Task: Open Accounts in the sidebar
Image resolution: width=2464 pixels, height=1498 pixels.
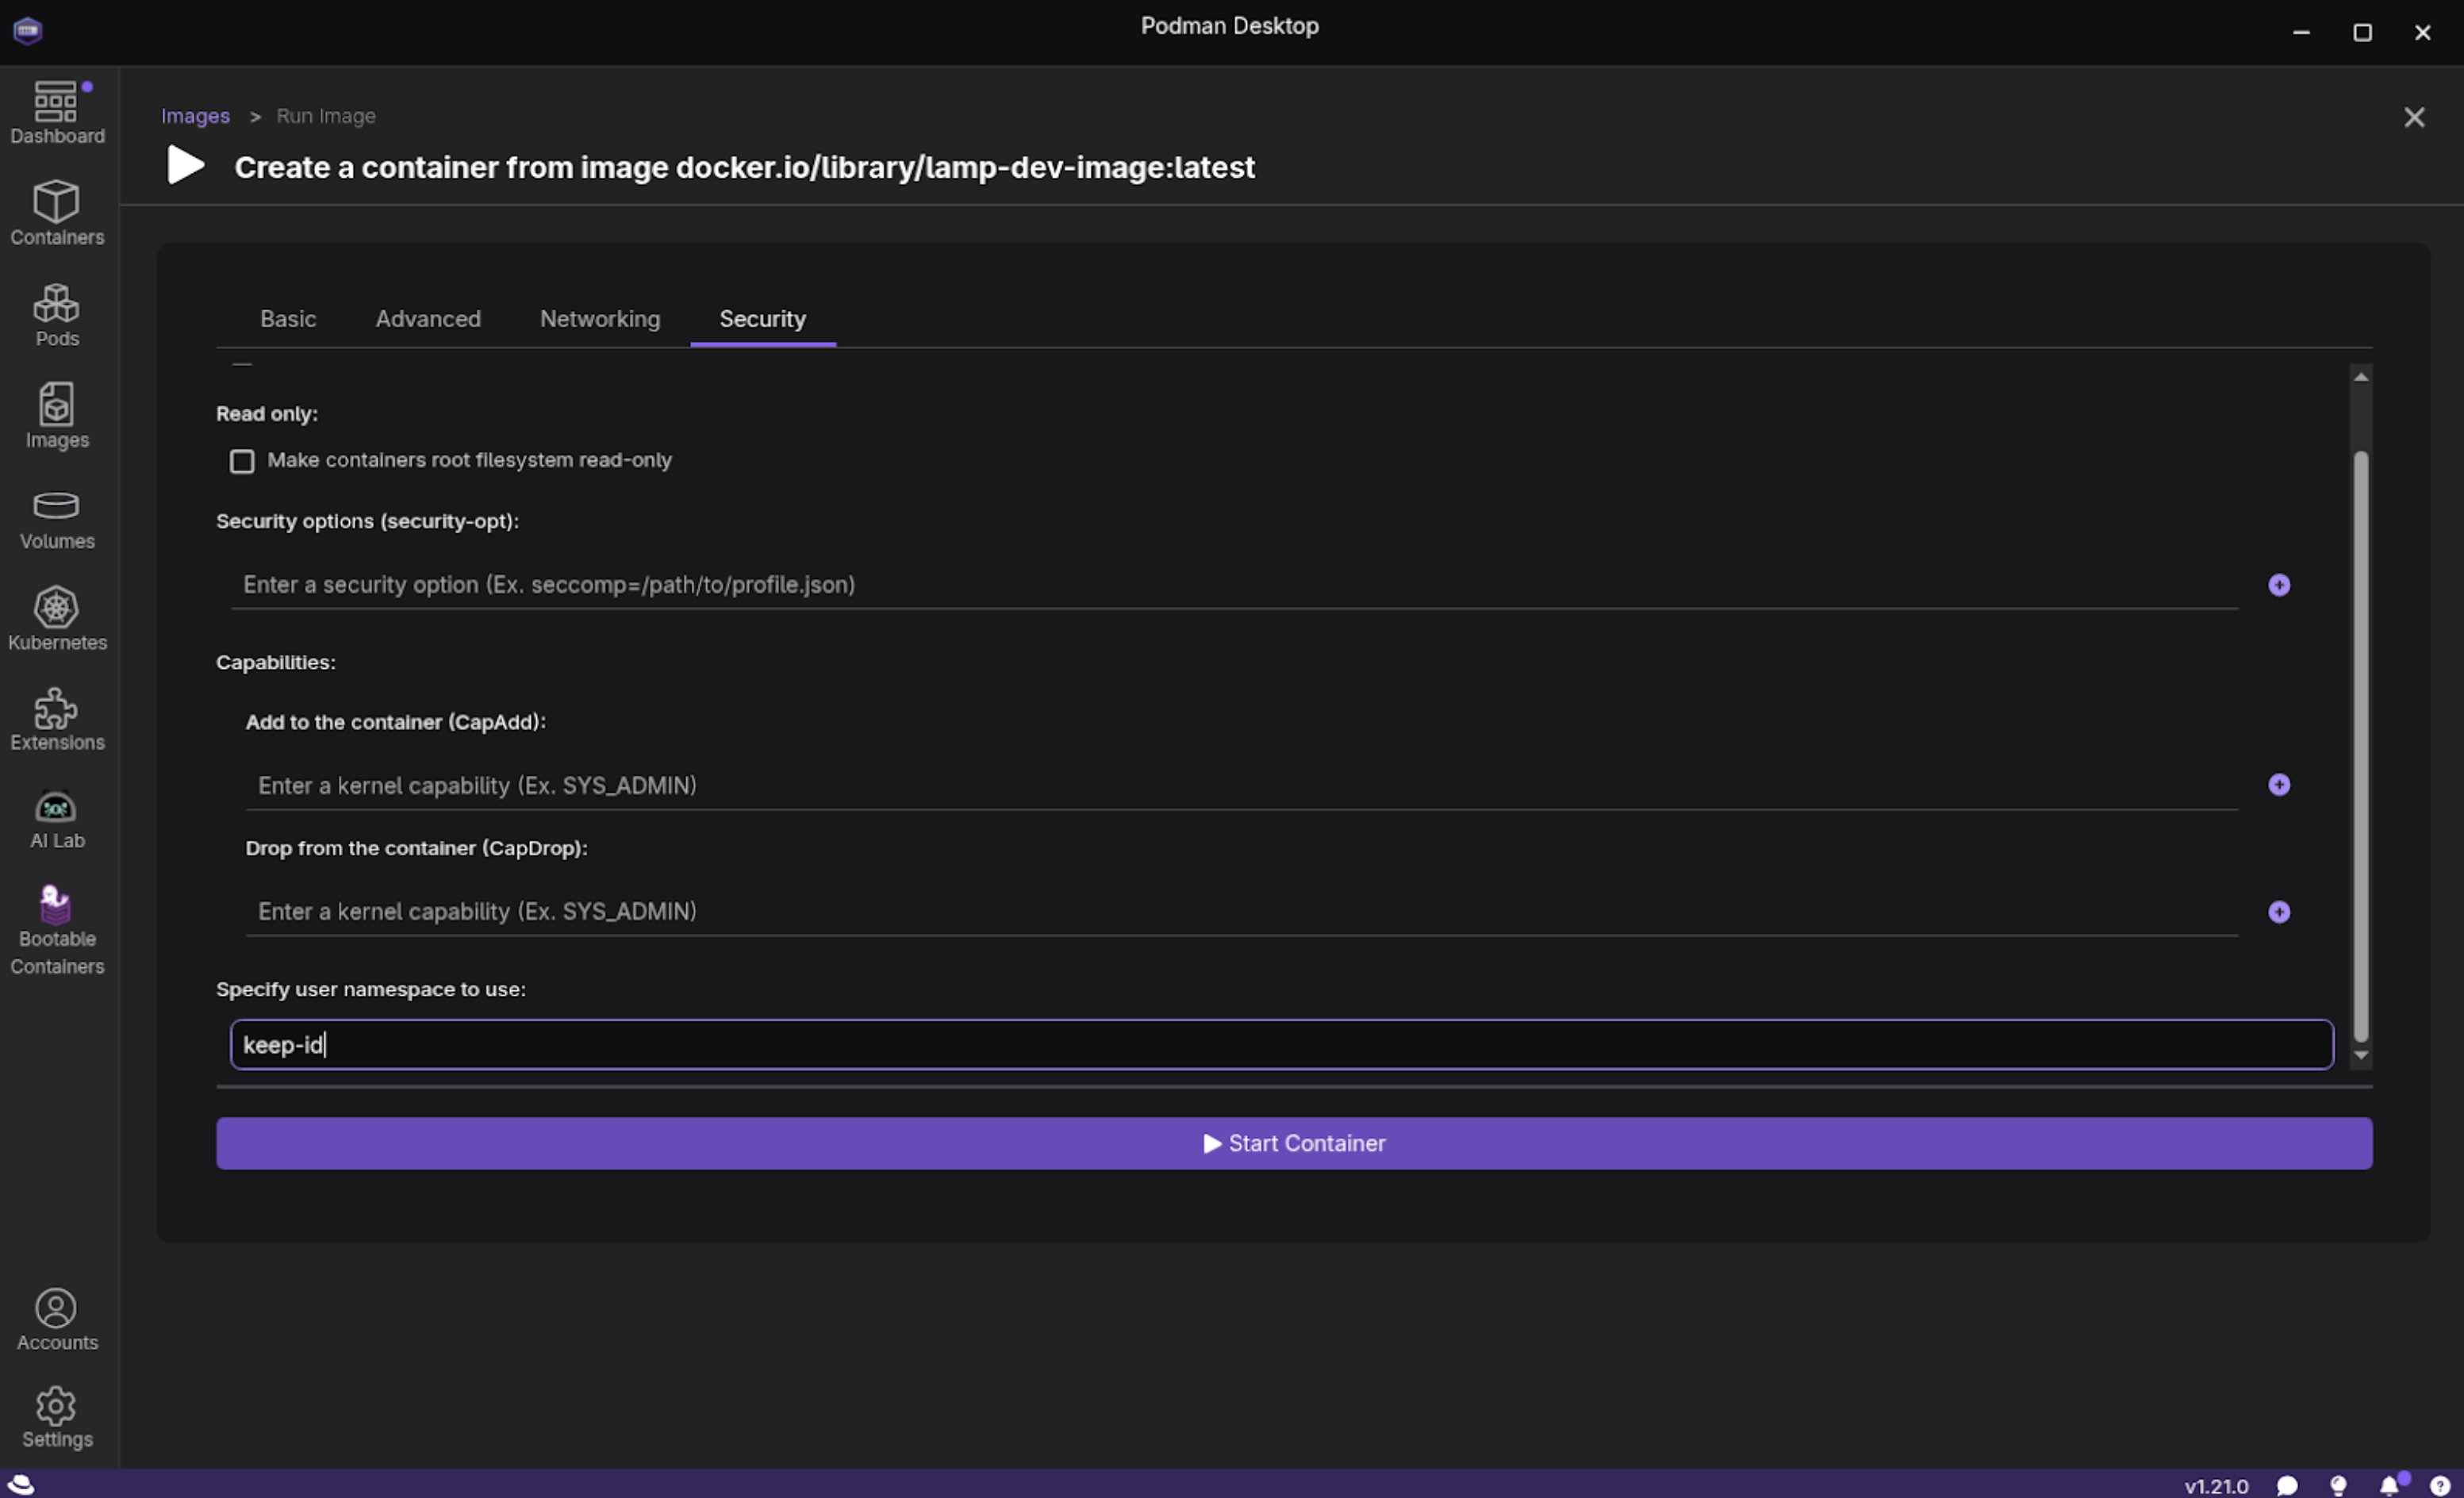Action: 57,1319
